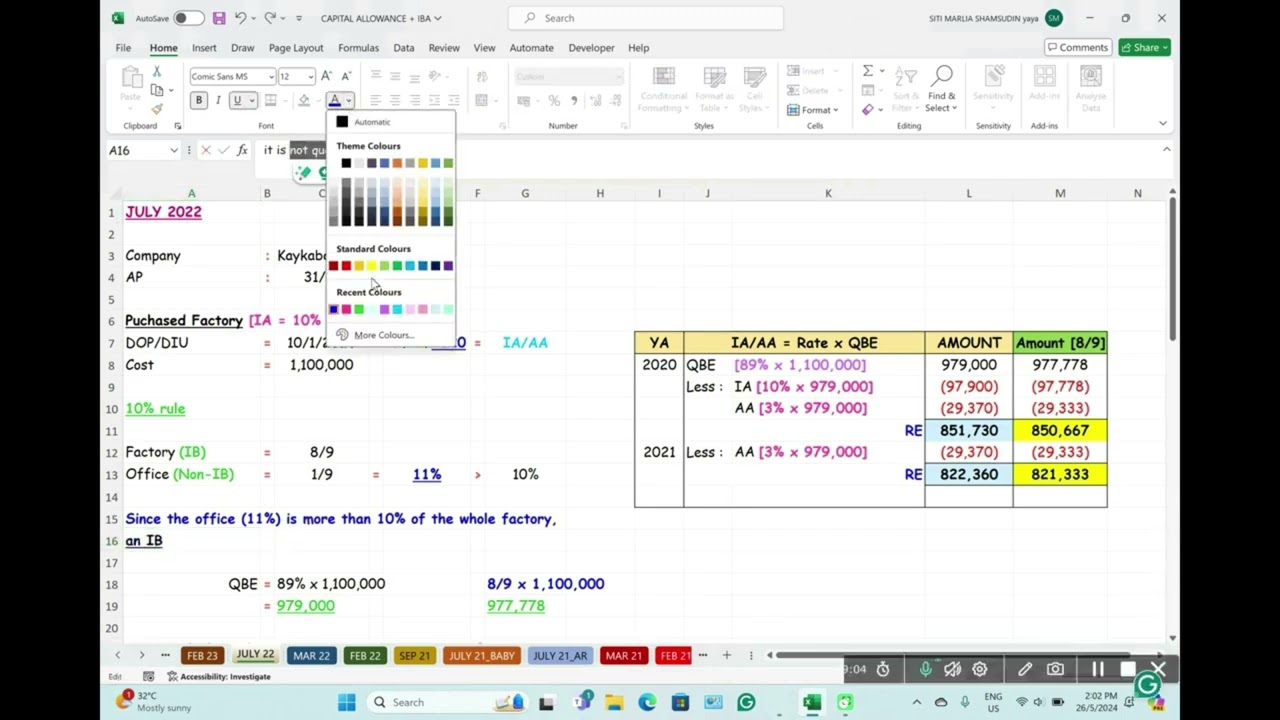Expand the Font Colour dropdown arrow
This screenshot has height=720, width=1280.
[348, 100]
